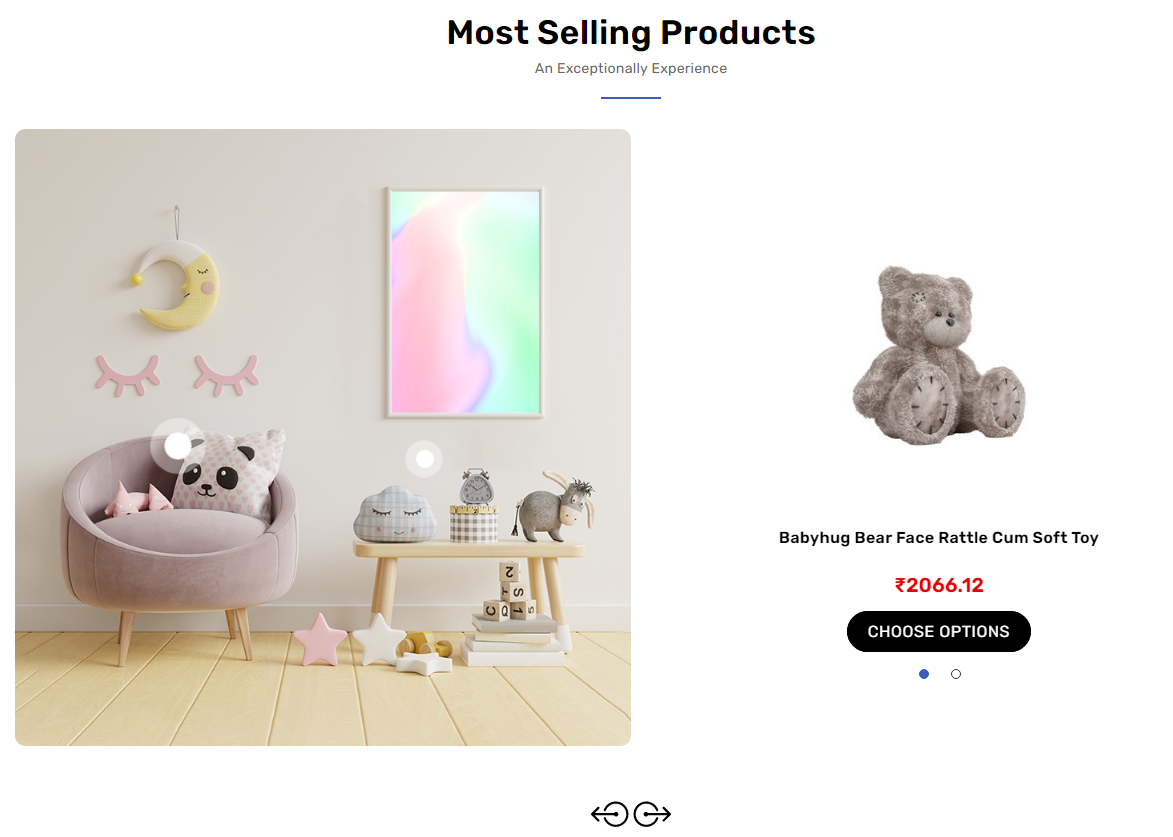Click the yellow sleeping moon wall decoration
1173x837 pixels.
coord(180,288)
